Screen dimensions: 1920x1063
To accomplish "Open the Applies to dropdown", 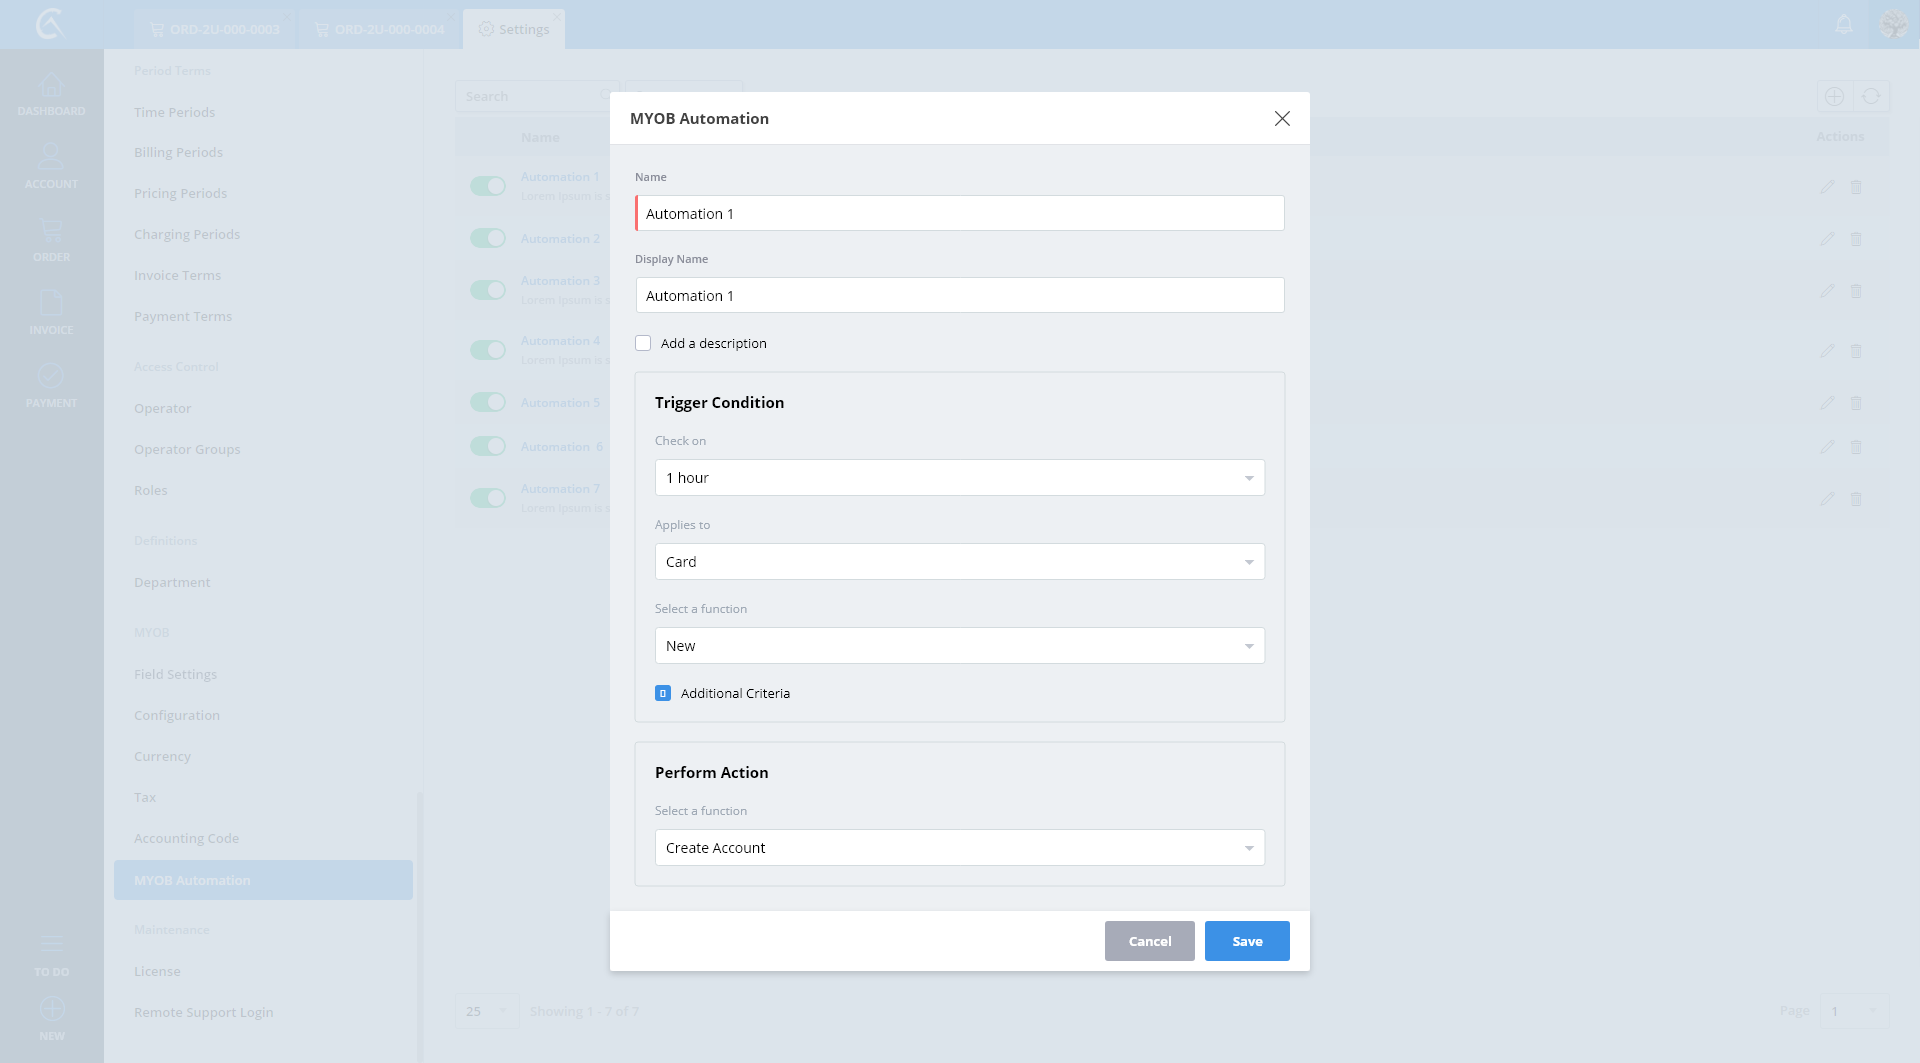I will [959, 562].
